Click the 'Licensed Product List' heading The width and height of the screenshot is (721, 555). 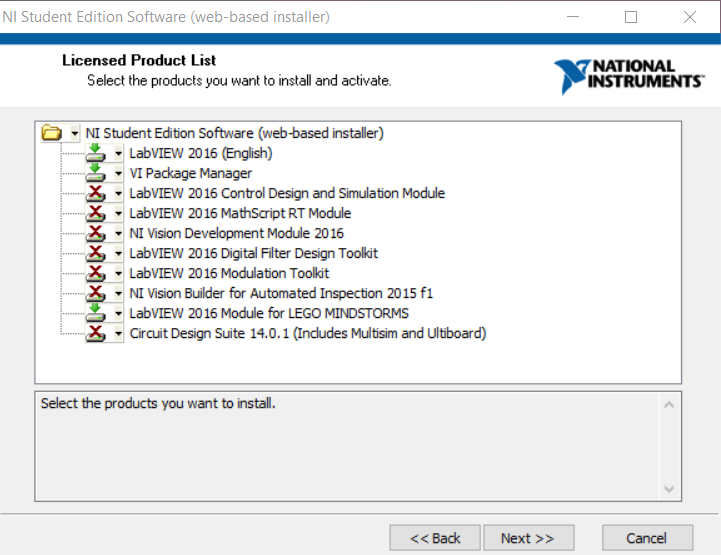(x=139, y=60)
